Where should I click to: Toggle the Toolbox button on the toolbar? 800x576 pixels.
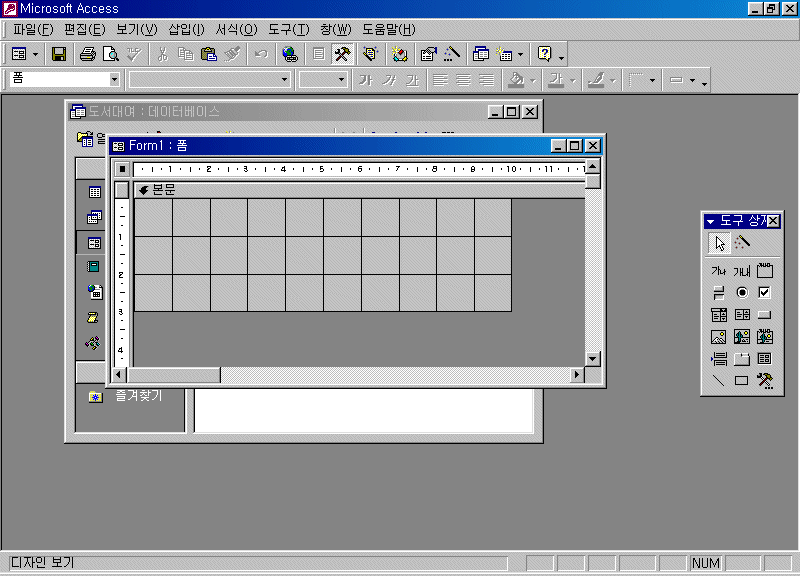pos(342,54)
